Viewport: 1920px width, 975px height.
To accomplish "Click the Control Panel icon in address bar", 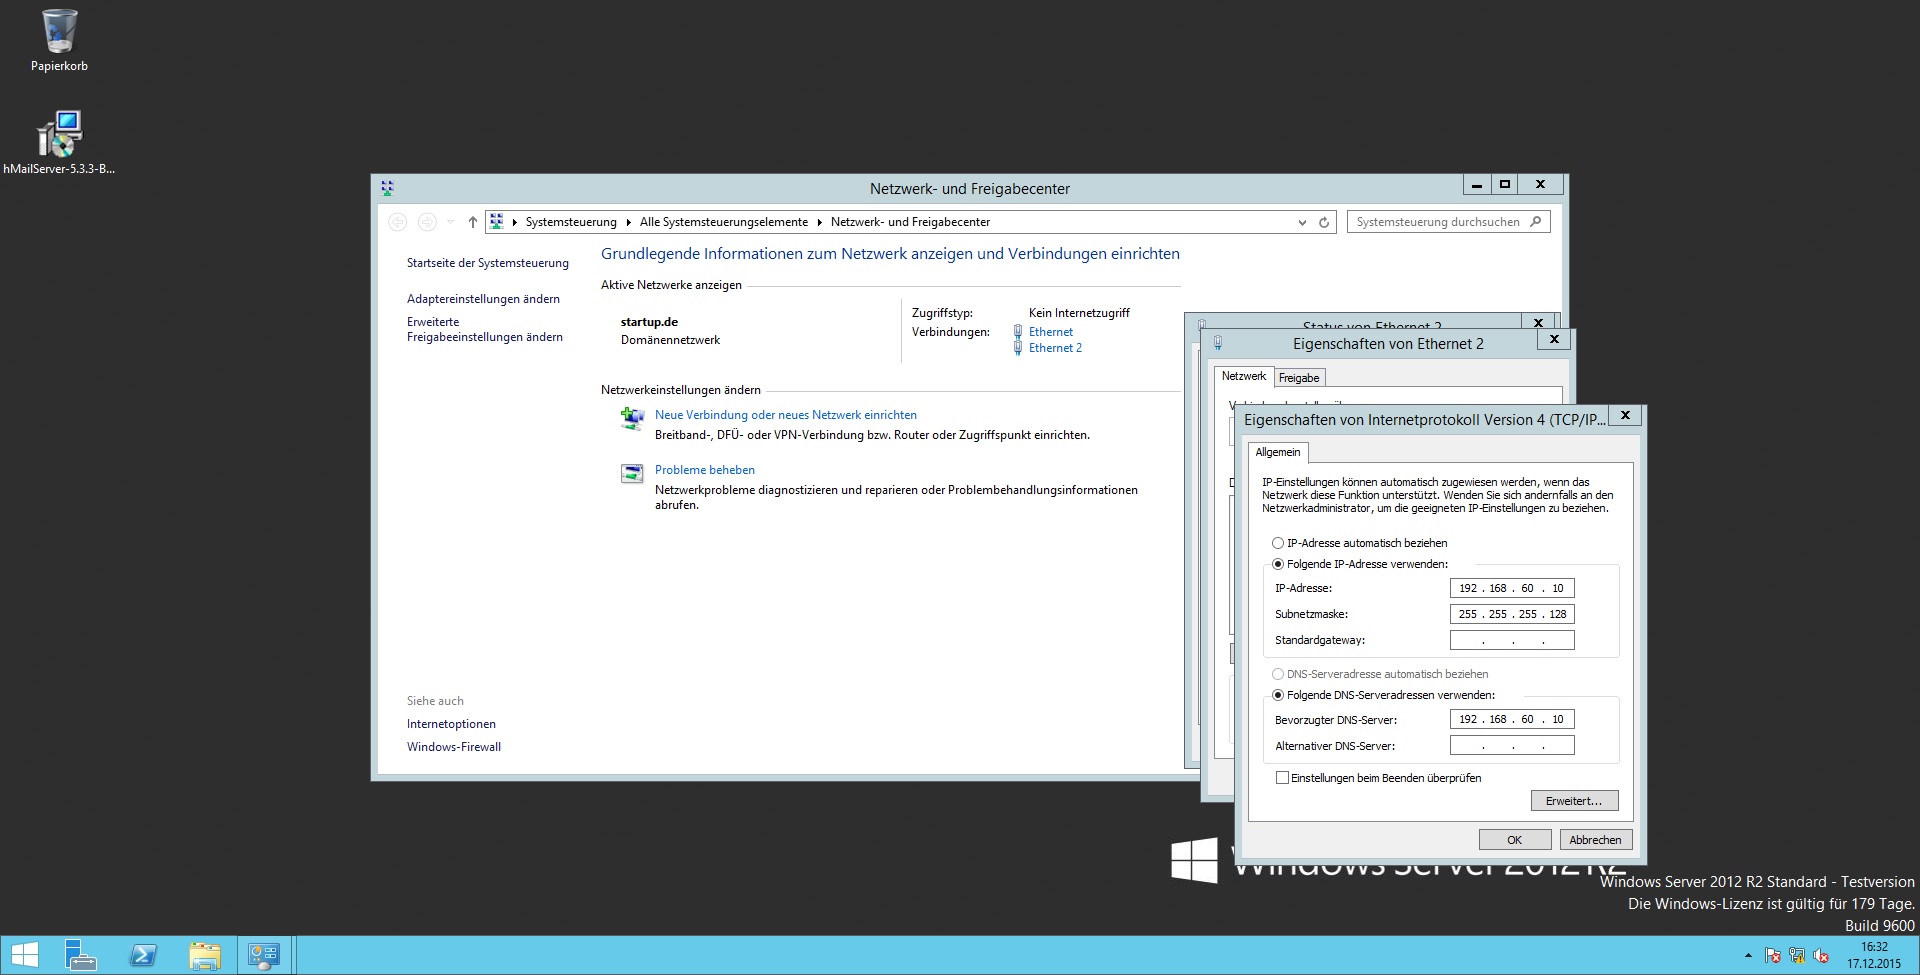I will coord(497,221).
